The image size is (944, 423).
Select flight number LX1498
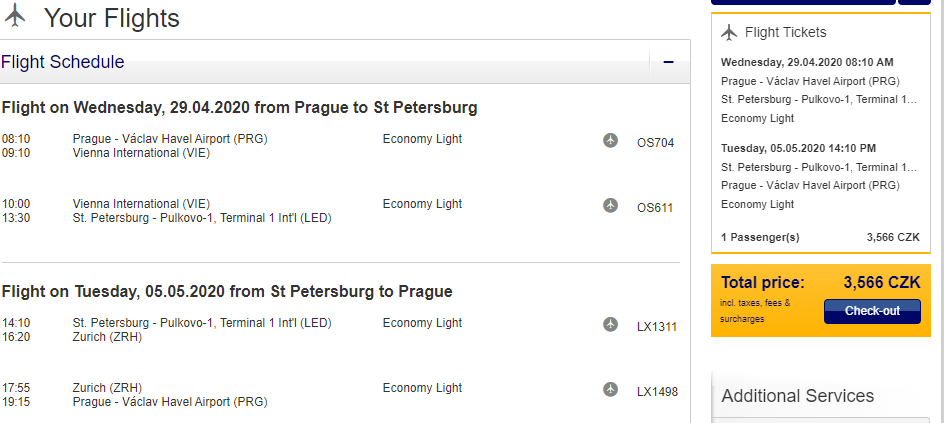coord(657,391)
